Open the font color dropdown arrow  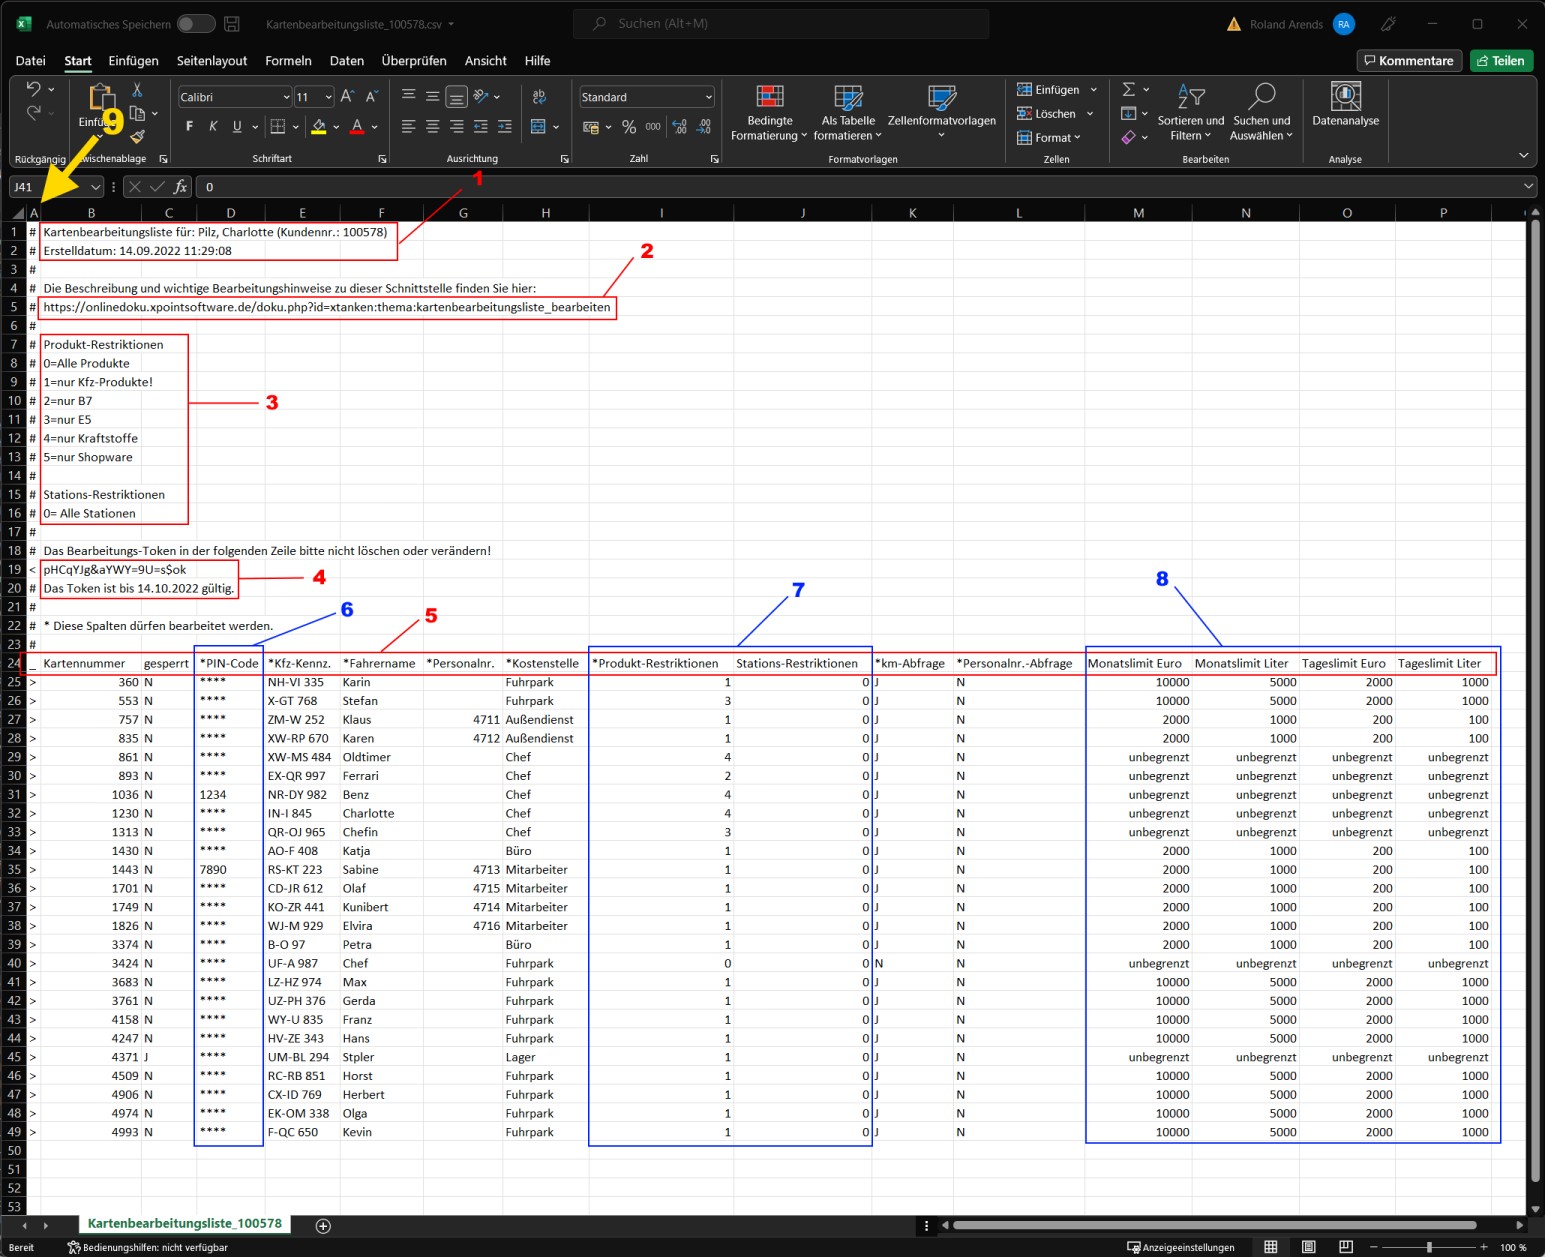(374, 127)
